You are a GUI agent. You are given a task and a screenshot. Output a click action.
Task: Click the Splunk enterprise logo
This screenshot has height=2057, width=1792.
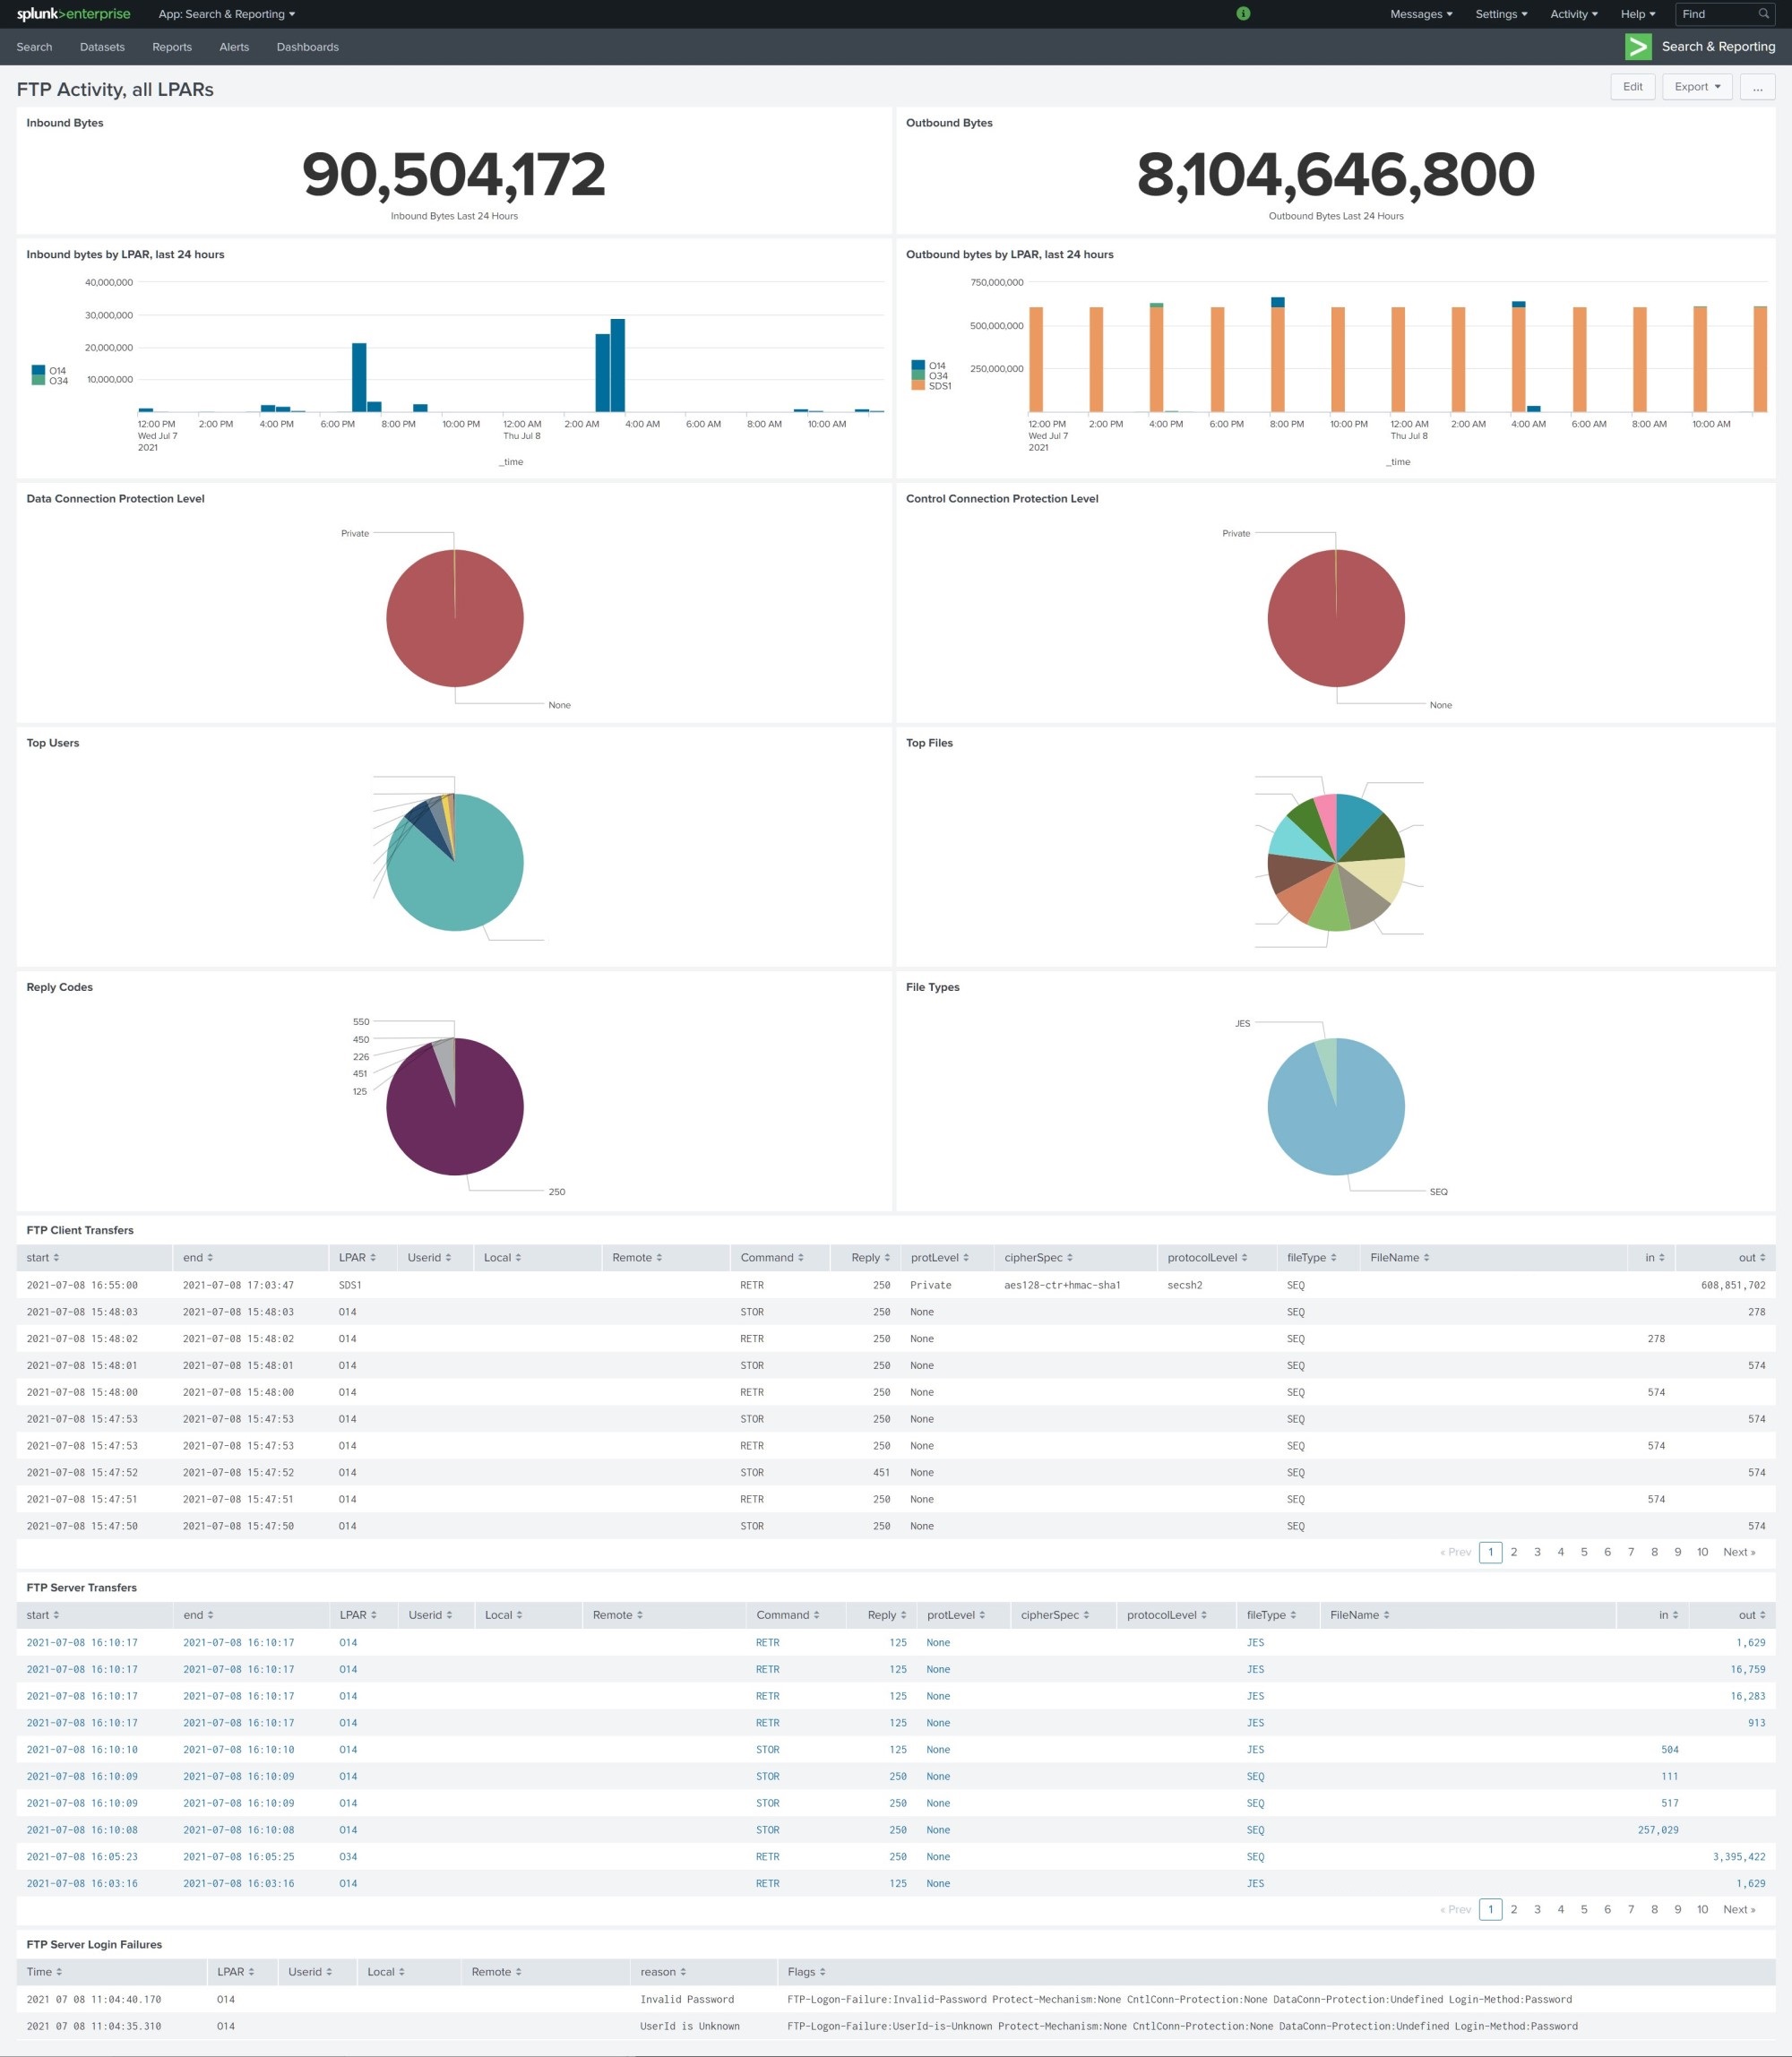click(x=73, y=14)
